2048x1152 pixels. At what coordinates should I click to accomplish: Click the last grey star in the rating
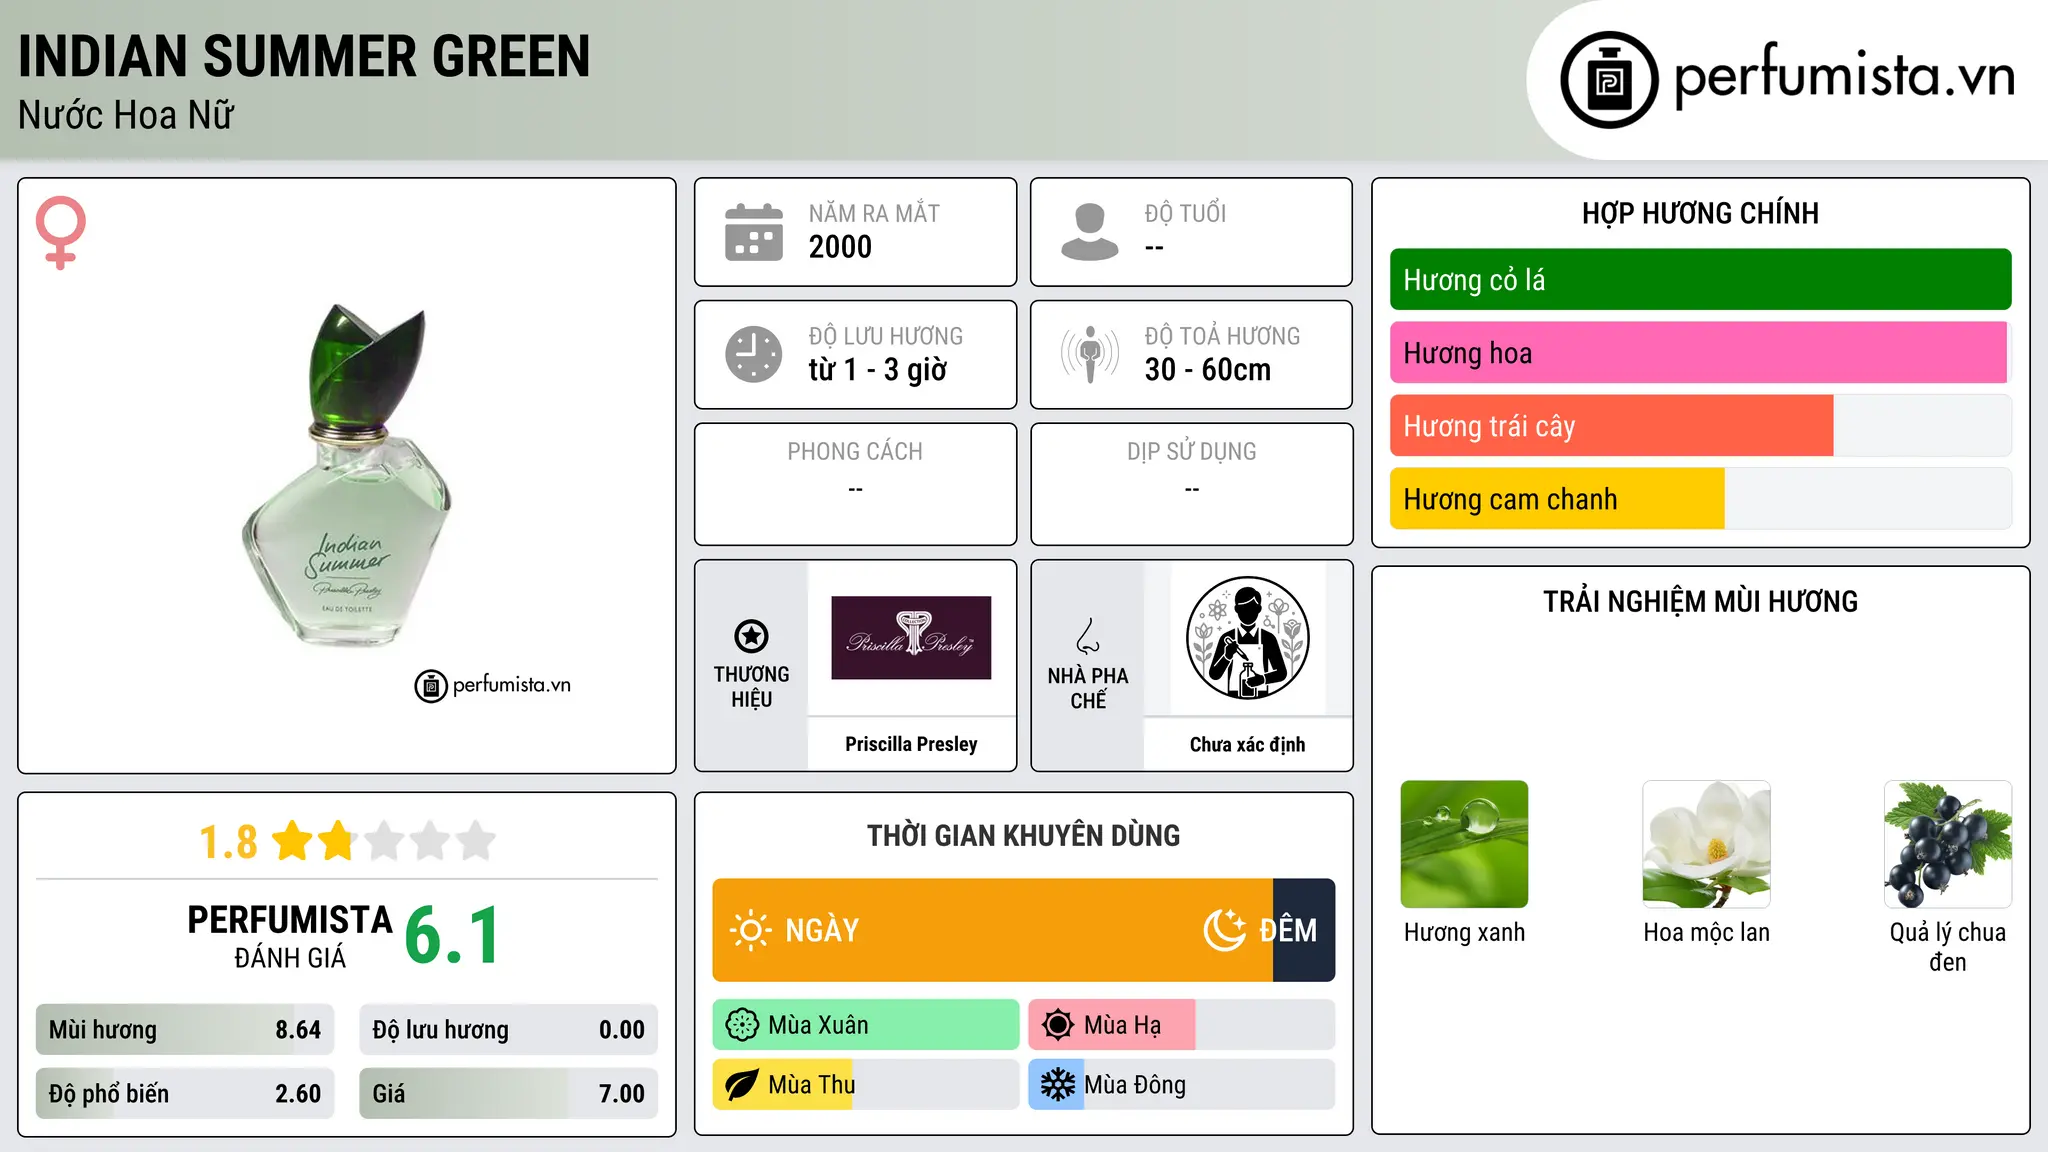tap(476, 841)
